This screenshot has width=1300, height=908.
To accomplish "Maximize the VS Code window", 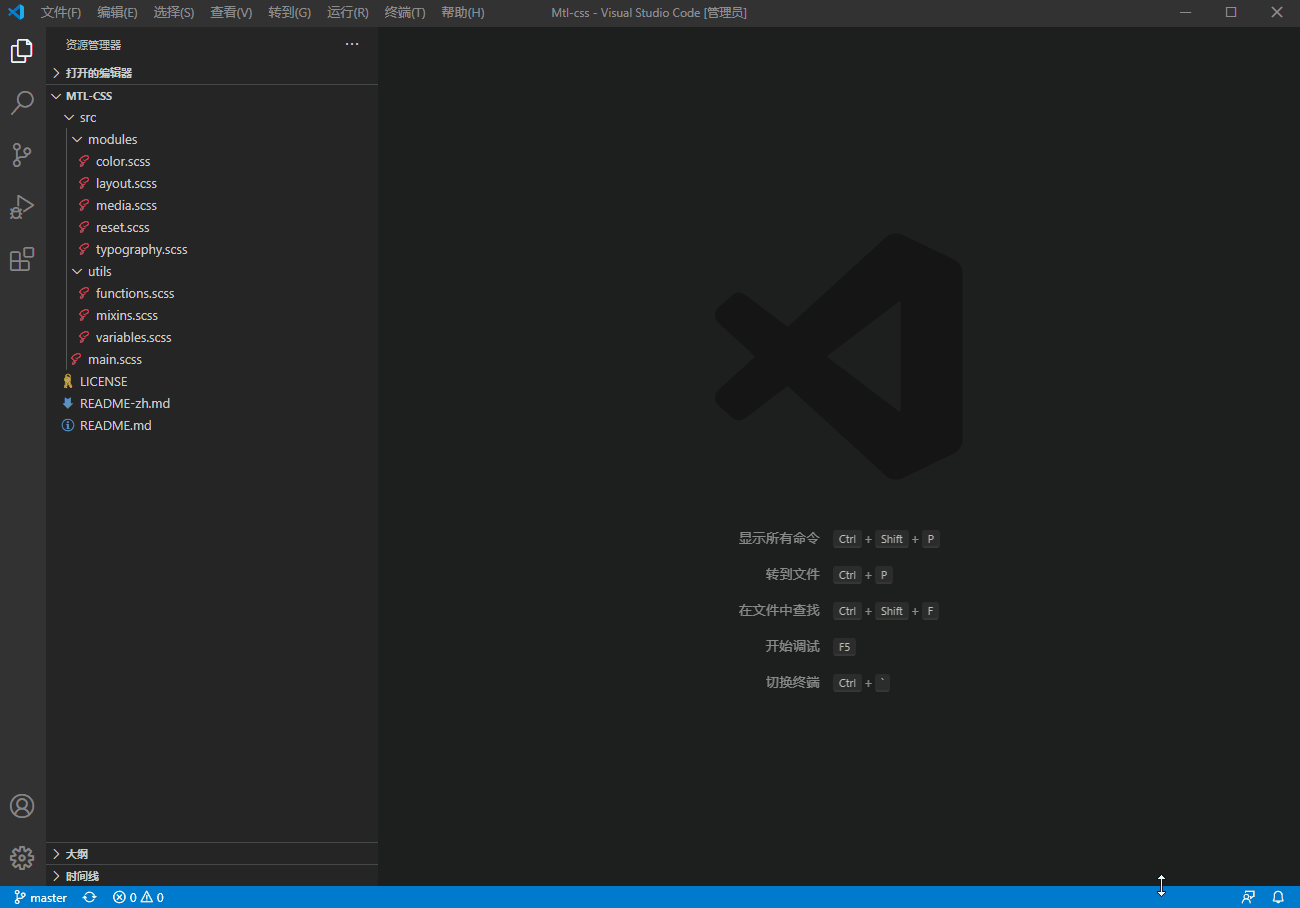I will pos(1231,12).
